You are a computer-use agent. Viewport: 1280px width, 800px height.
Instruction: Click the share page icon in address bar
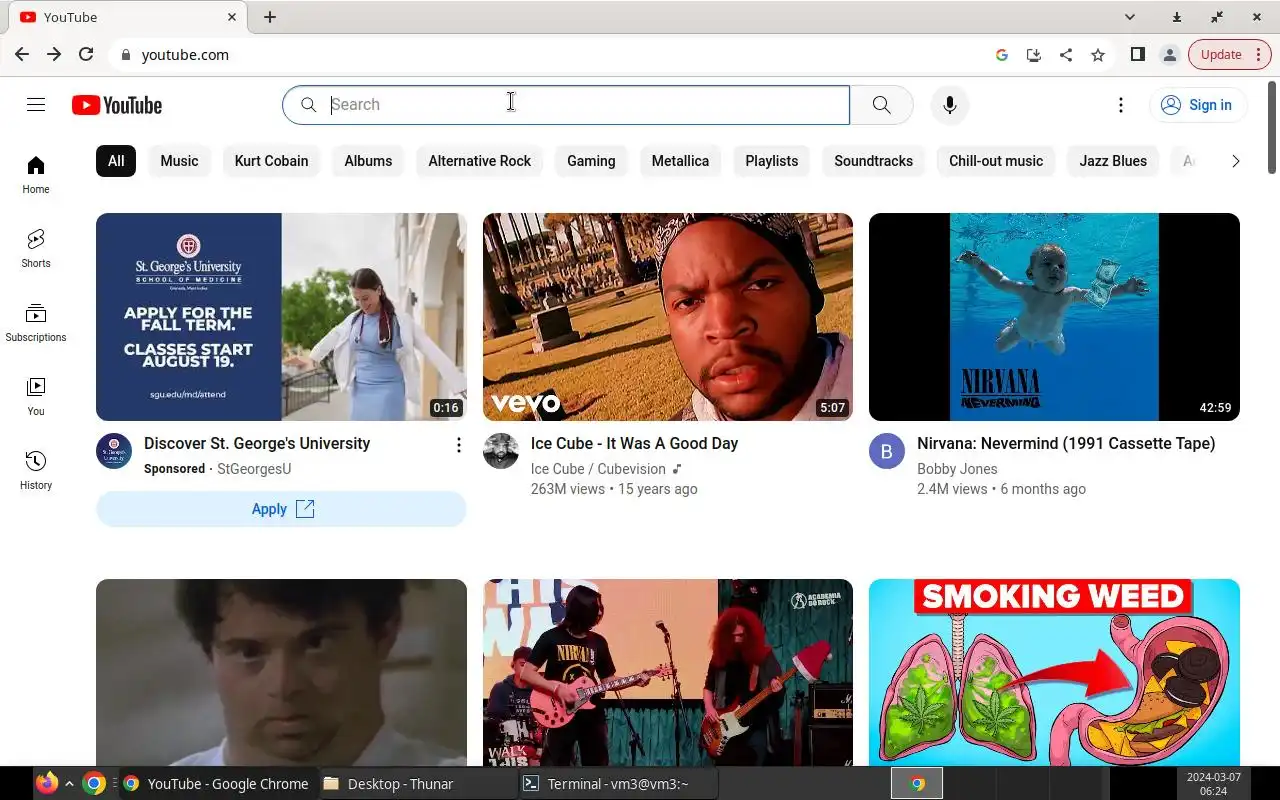pos(1066,55)
